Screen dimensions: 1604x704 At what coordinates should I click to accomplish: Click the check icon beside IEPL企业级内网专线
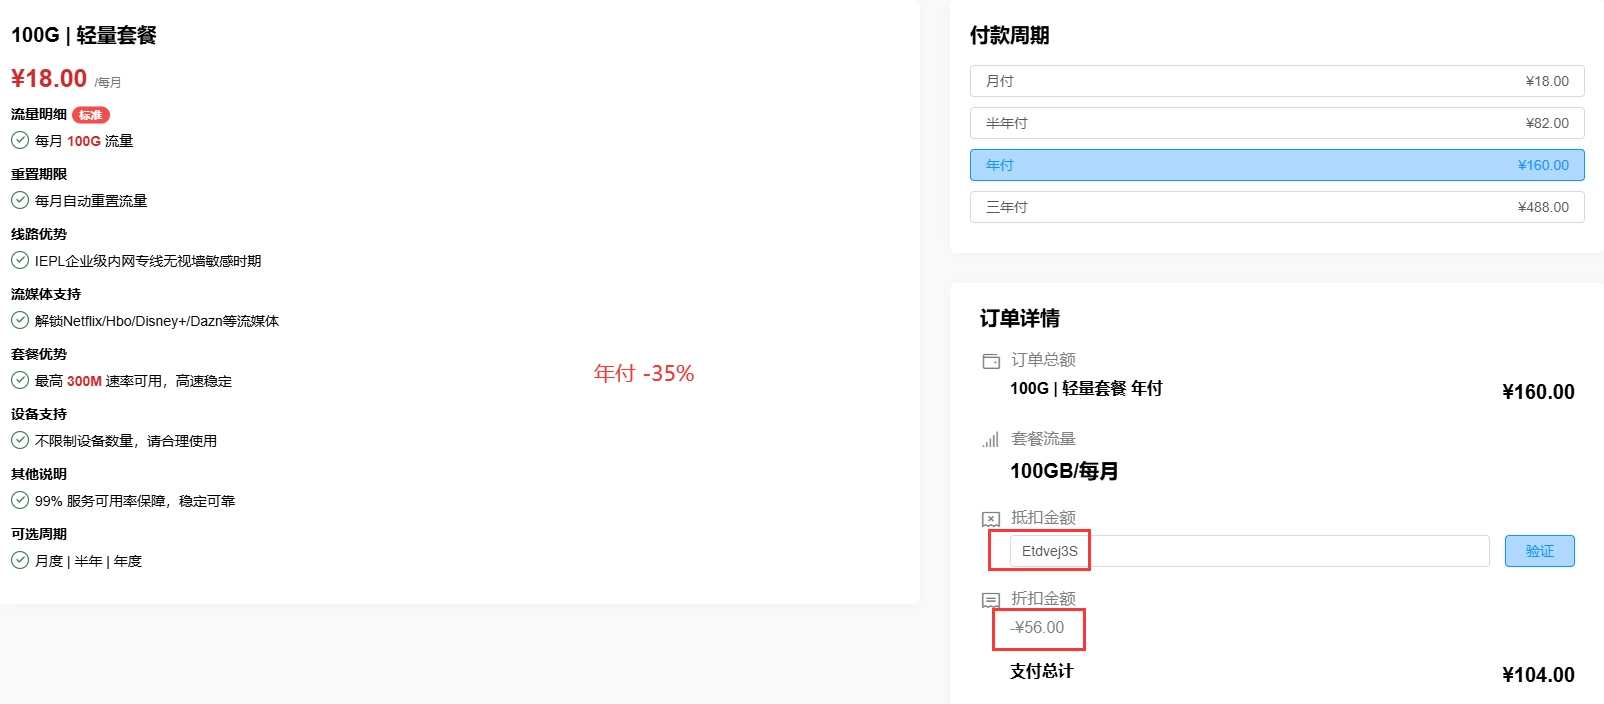coord(20,261)
